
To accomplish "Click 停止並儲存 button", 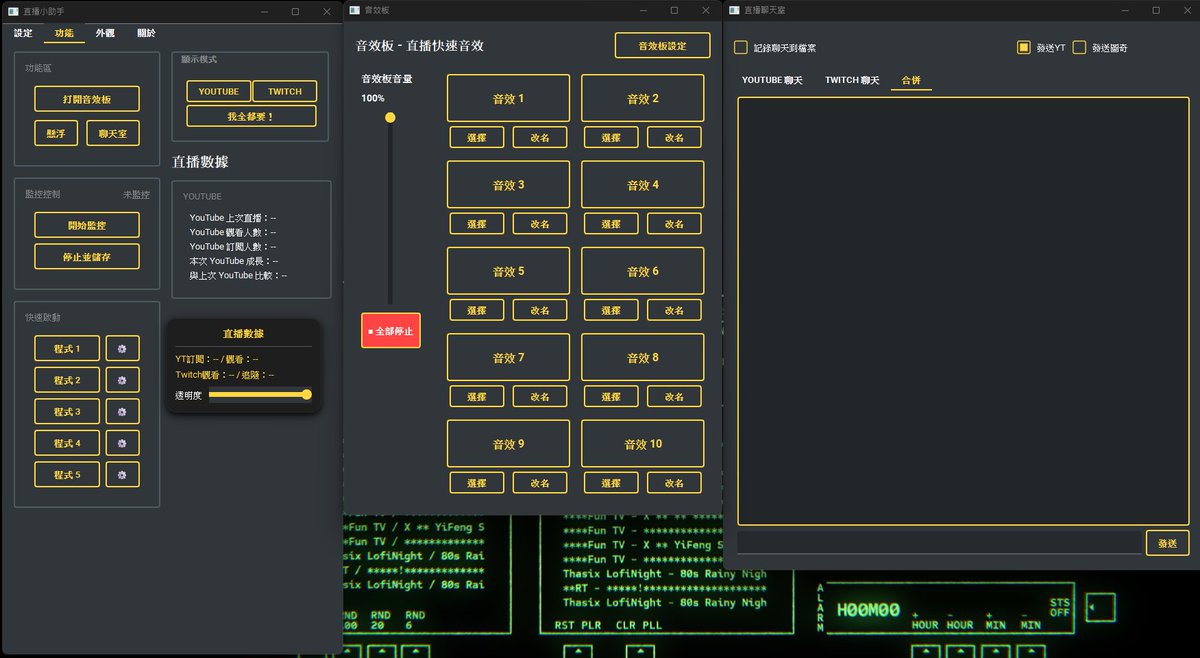I will (x=87, y=257).
